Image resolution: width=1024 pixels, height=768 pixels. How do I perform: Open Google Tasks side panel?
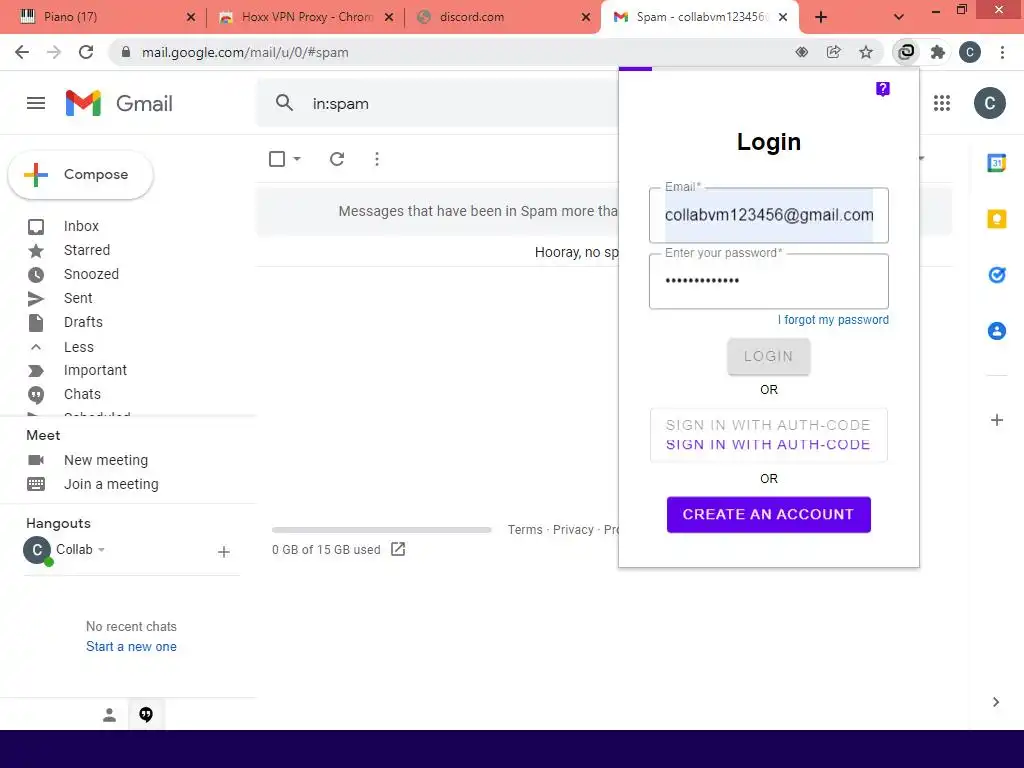(997, 275)
